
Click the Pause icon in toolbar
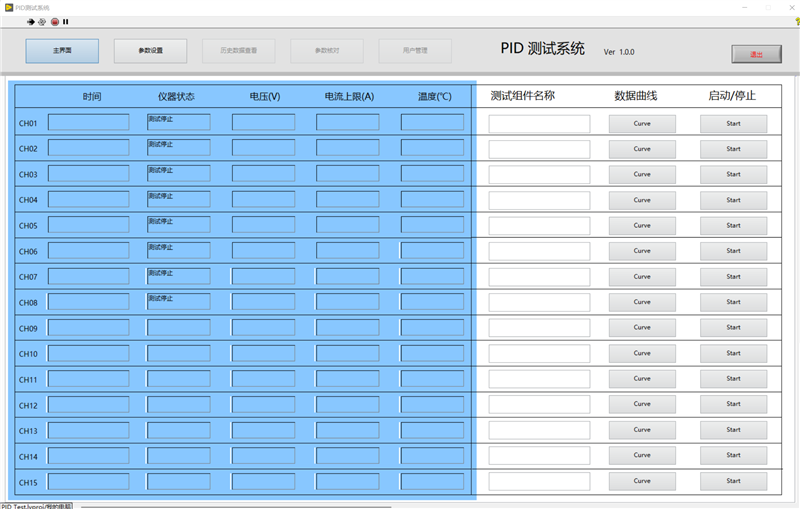66,21
